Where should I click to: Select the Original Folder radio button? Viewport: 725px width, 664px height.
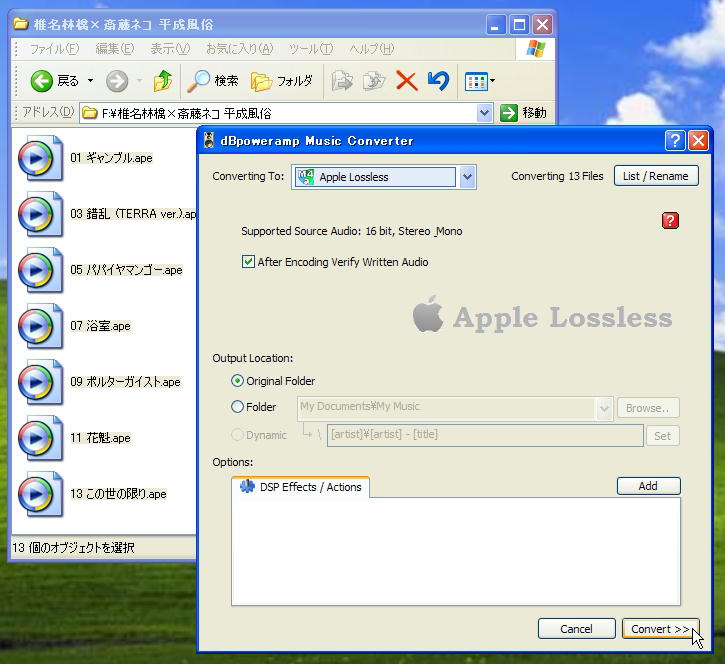237,381
